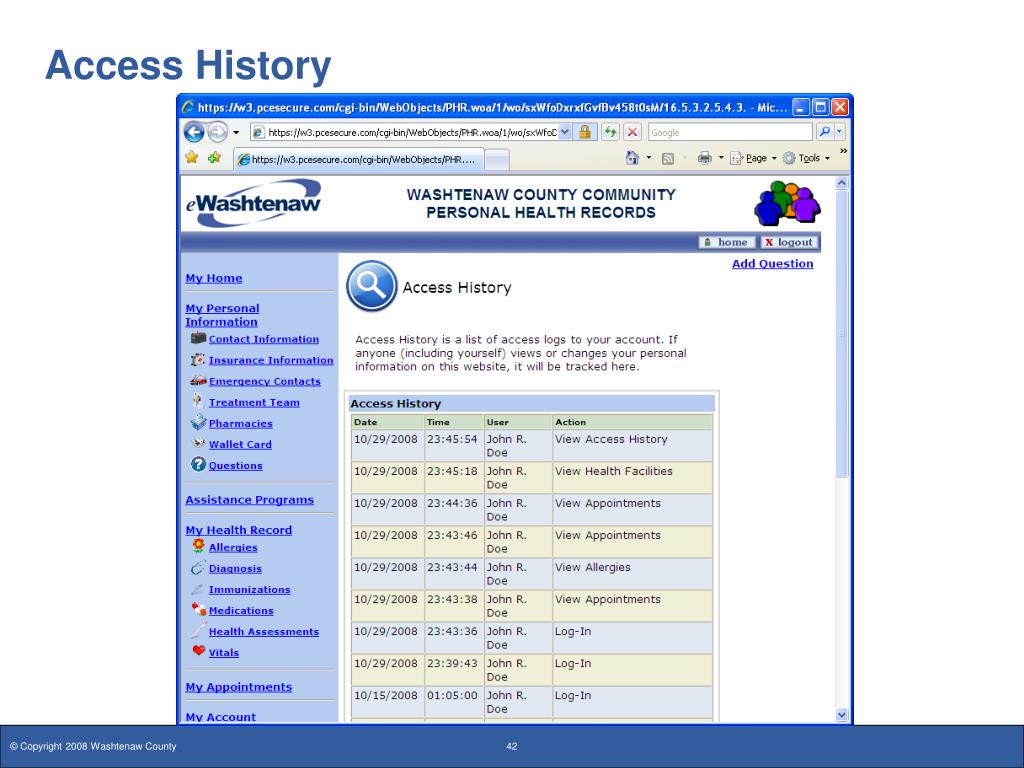Click the Medications pills icon
Screen dimensions: 1024x768
pos(199,609)
